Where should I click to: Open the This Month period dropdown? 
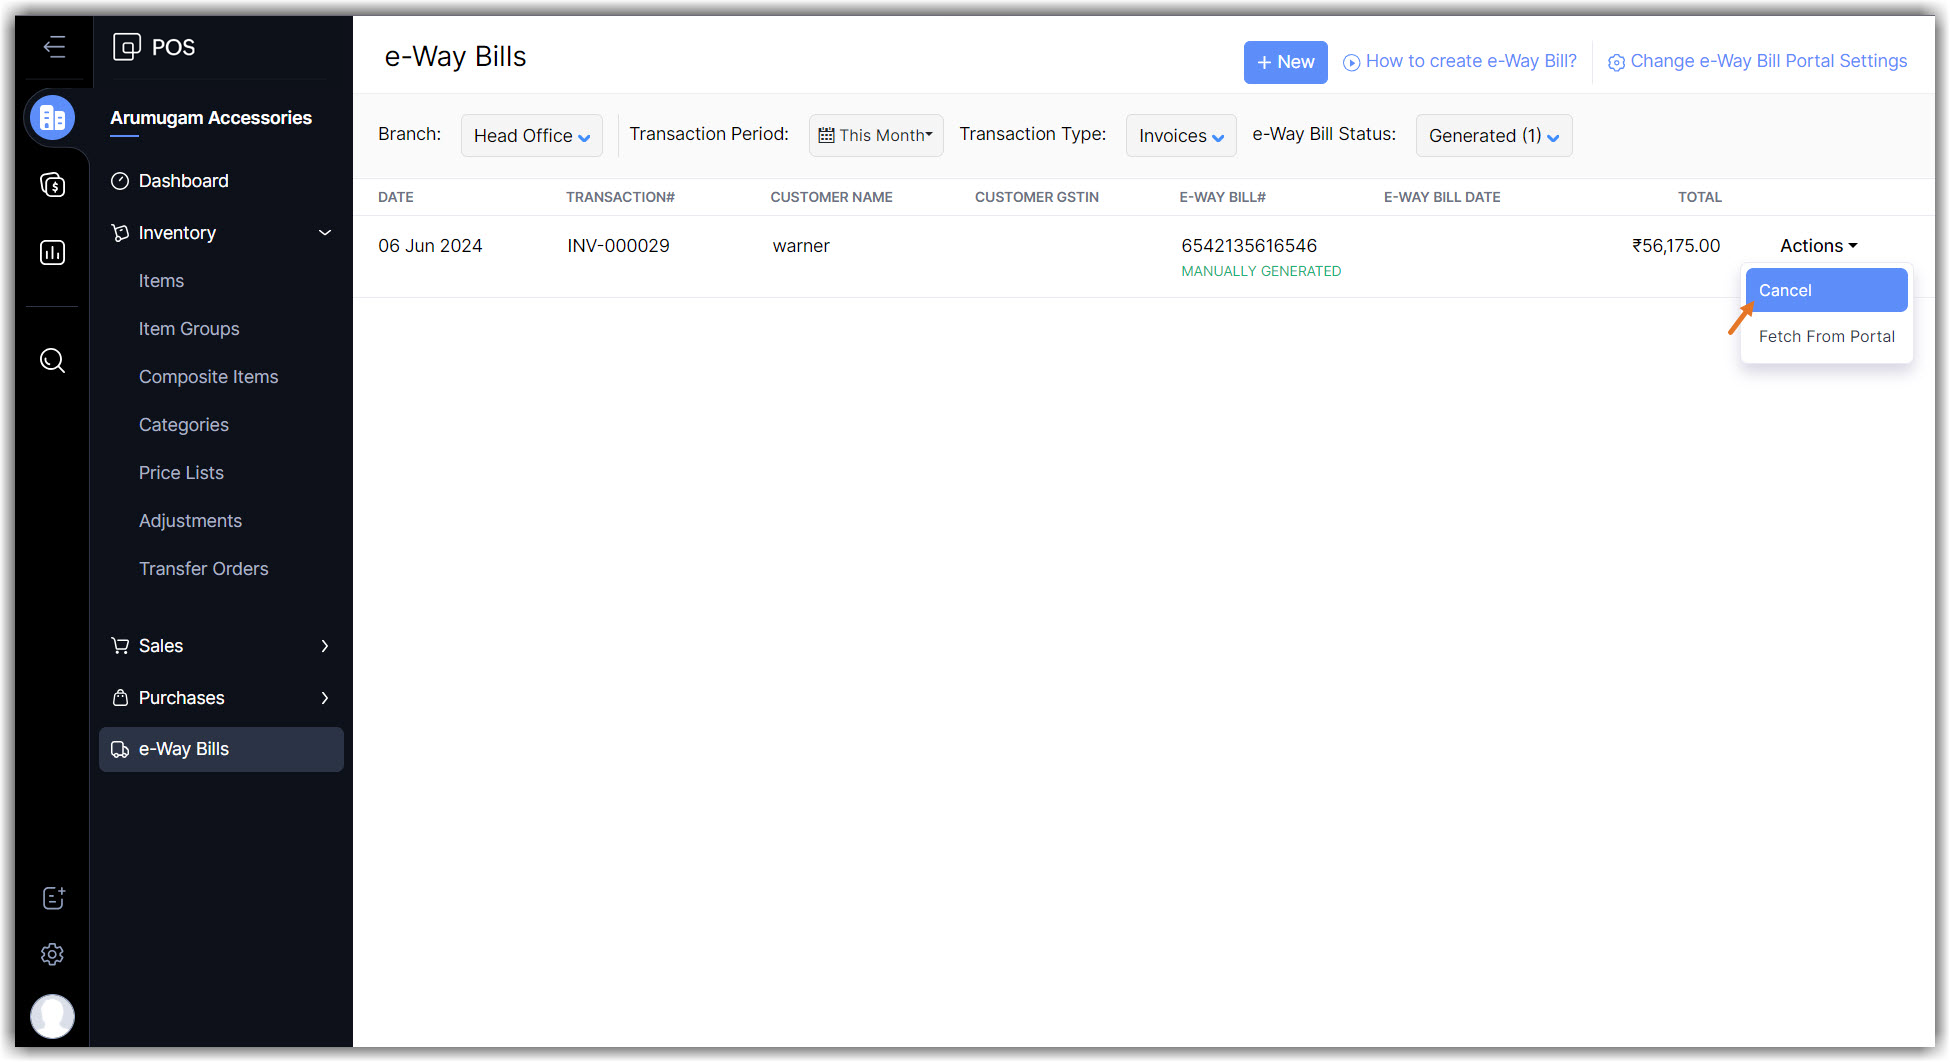pyautogui.click(x=875, y=136)
